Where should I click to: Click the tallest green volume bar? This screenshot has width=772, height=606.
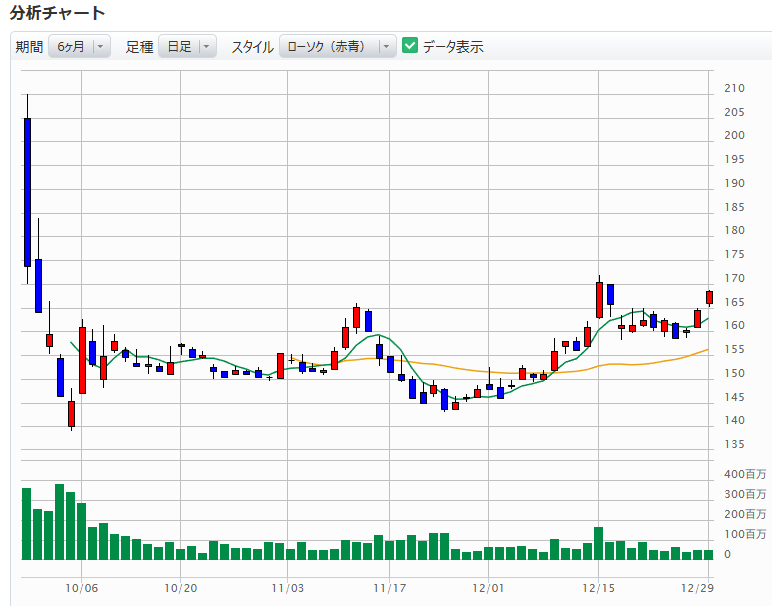60,521
